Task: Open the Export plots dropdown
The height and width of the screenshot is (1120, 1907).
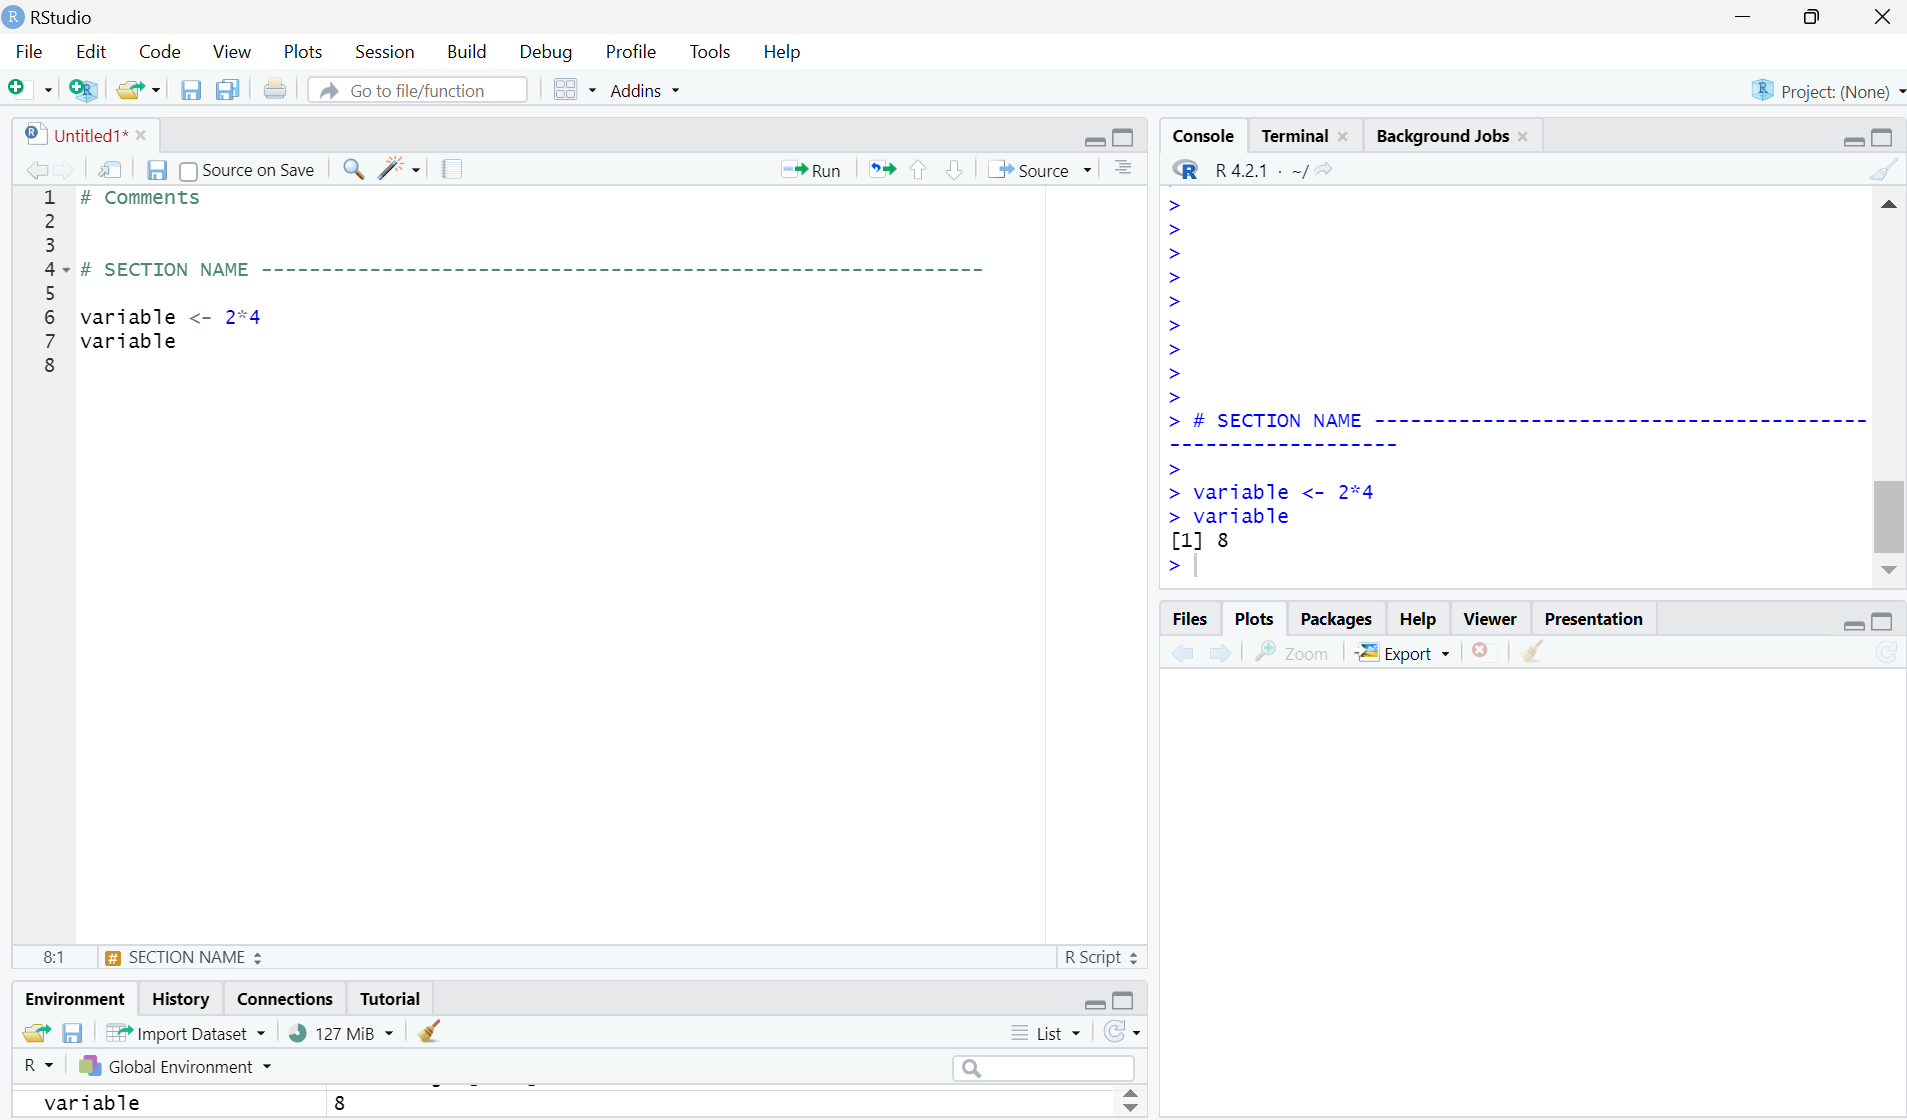Action: tap(1404, 653)
